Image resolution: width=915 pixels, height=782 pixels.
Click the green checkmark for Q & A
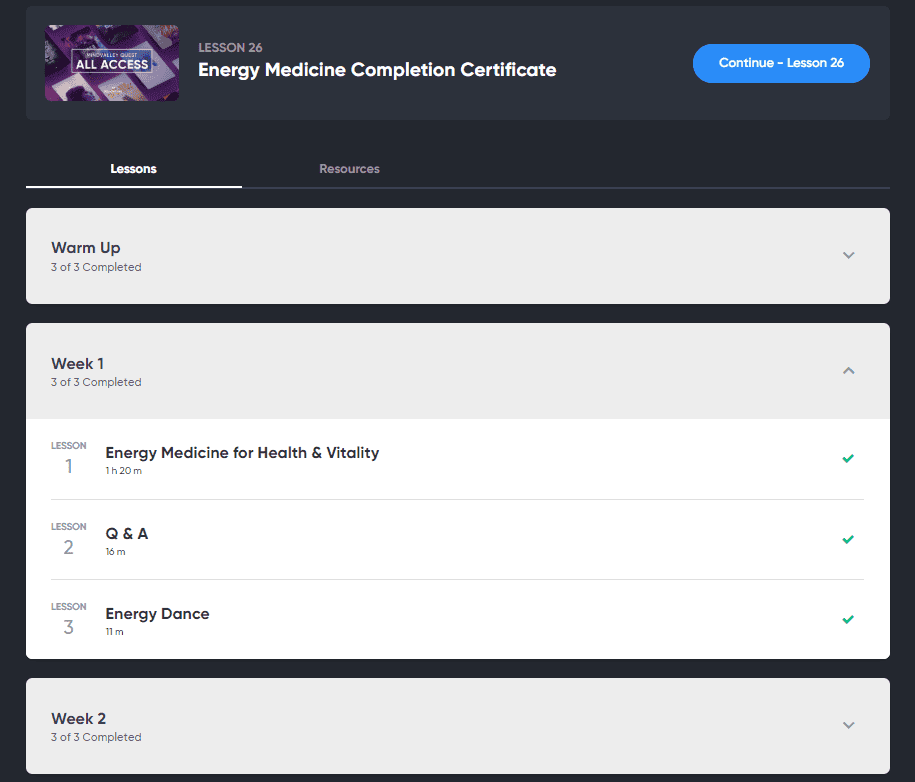(x=848, y=539)
